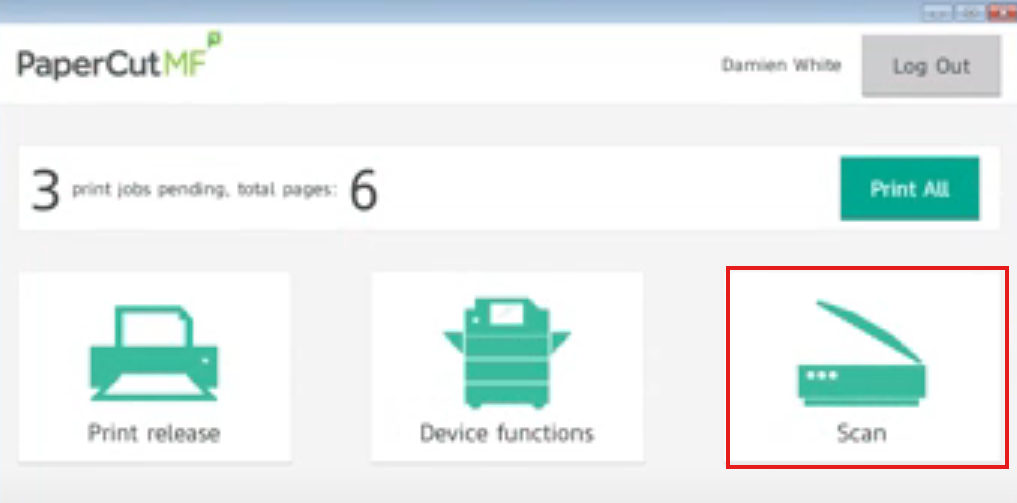Close the window with the red button

point(1002,12)
